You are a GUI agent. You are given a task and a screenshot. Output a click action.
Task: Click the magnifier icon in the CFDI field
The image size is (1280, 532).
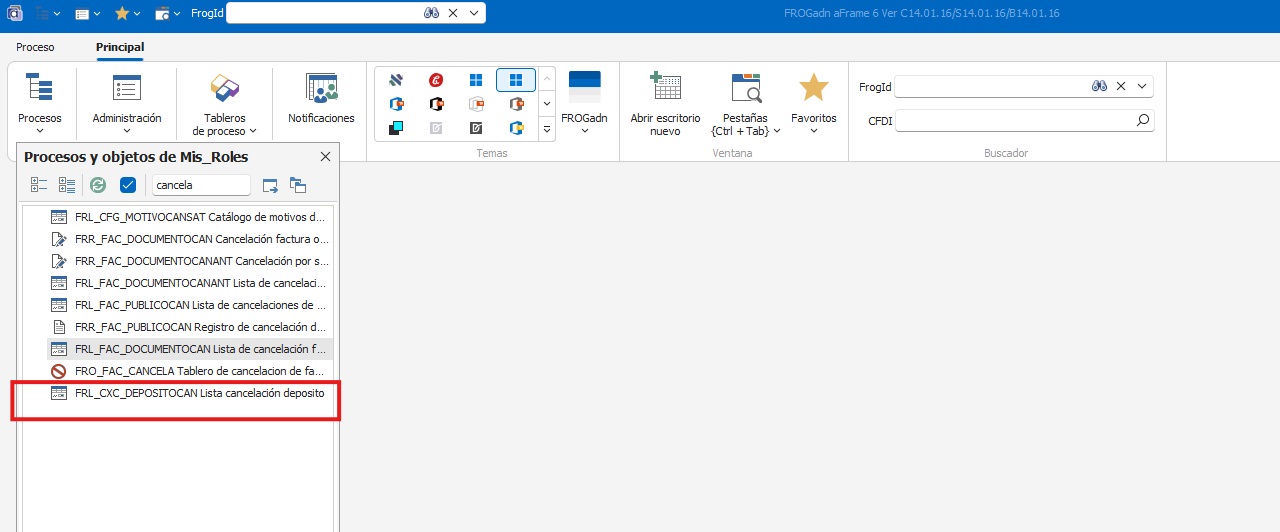pos(1143,121)
